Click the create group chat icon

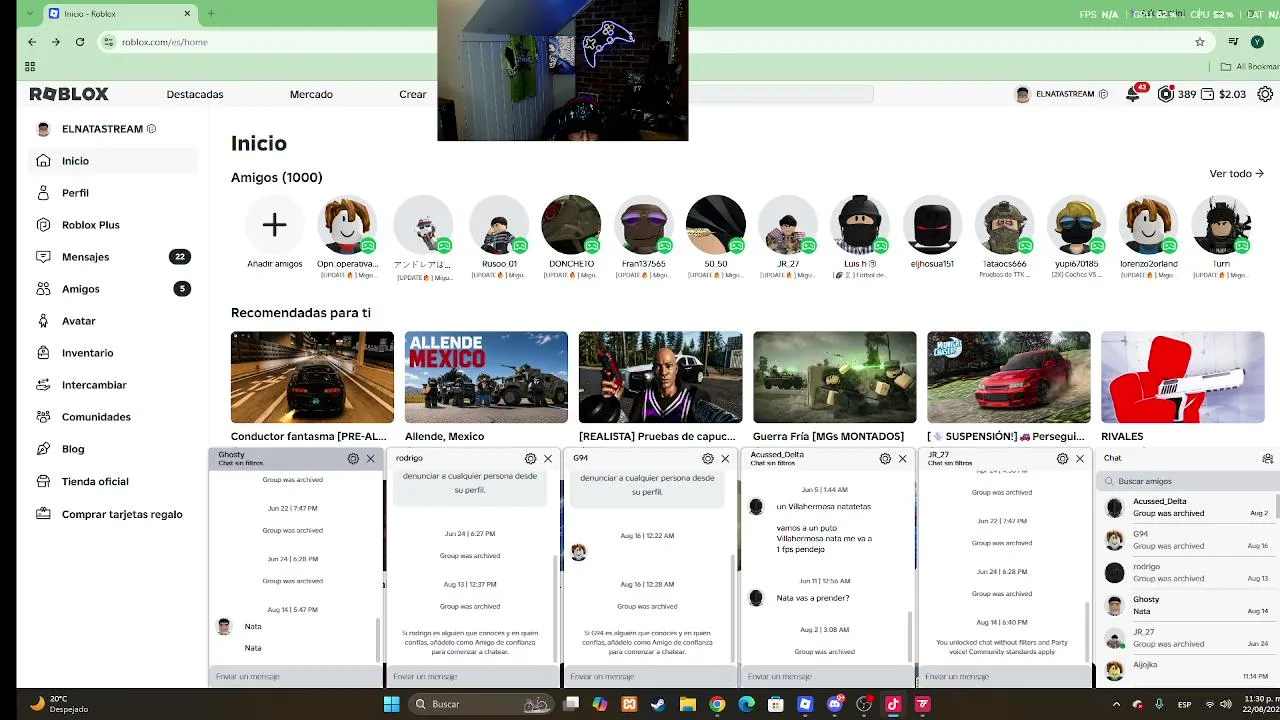point(1267,459)
